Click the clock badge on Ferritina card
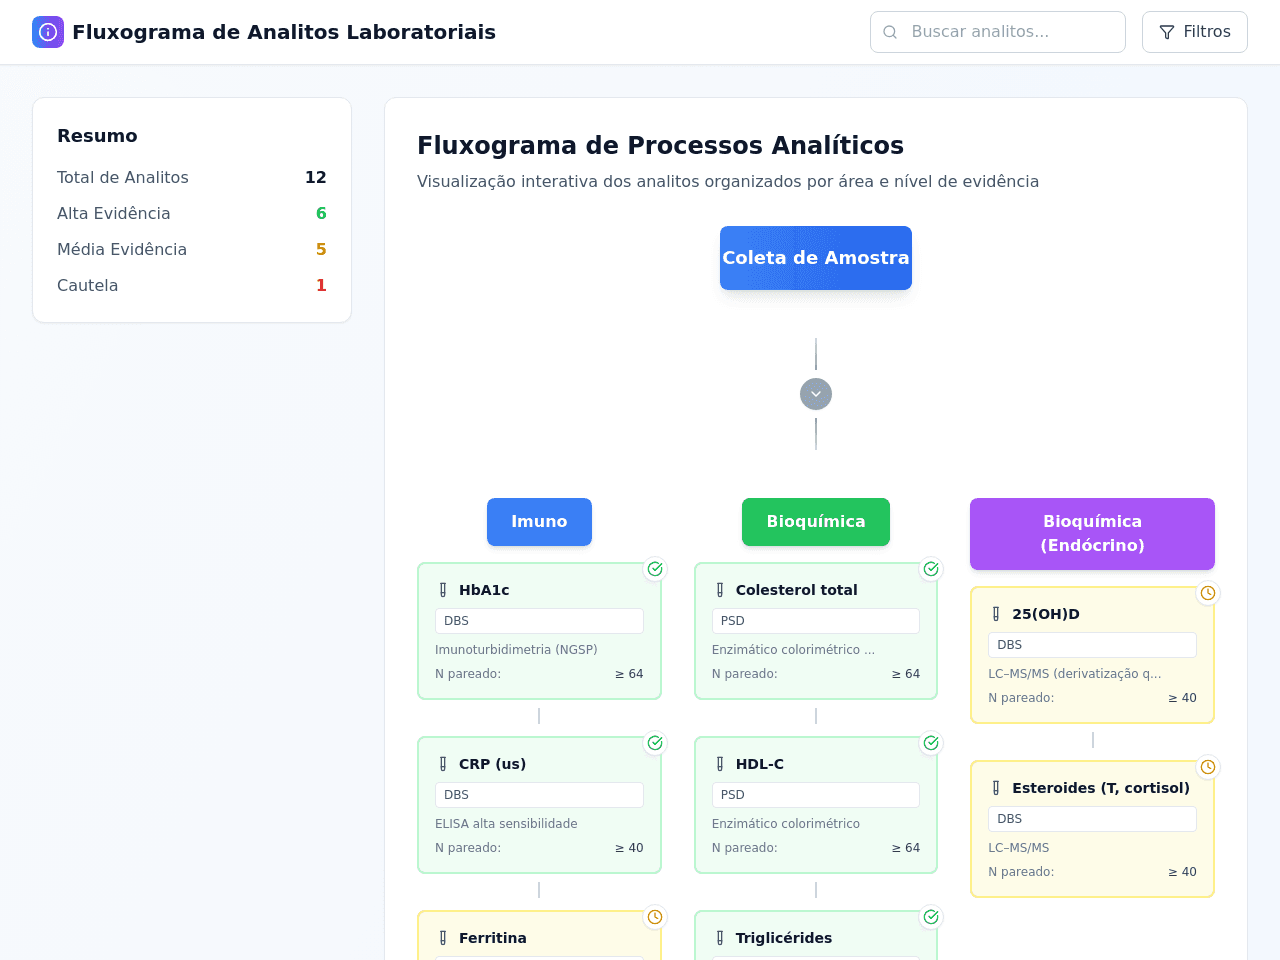The width and height of the screenshot is (1280, 960). tap(655, 917)
